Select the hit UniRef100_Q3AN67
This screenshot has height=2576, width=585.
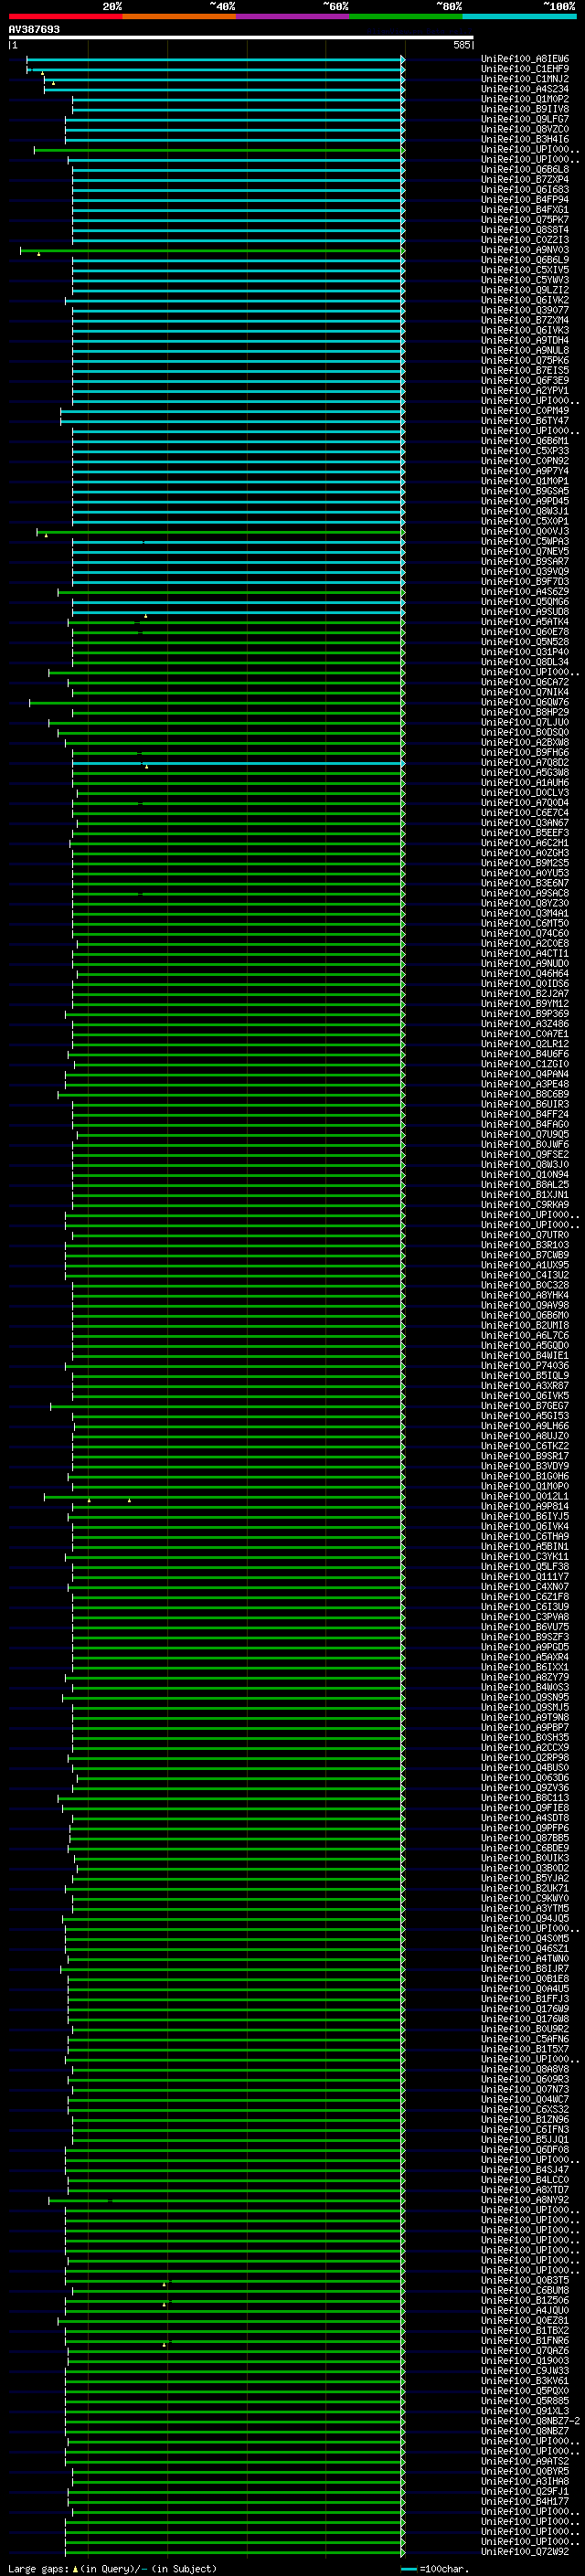pos(525,823)
